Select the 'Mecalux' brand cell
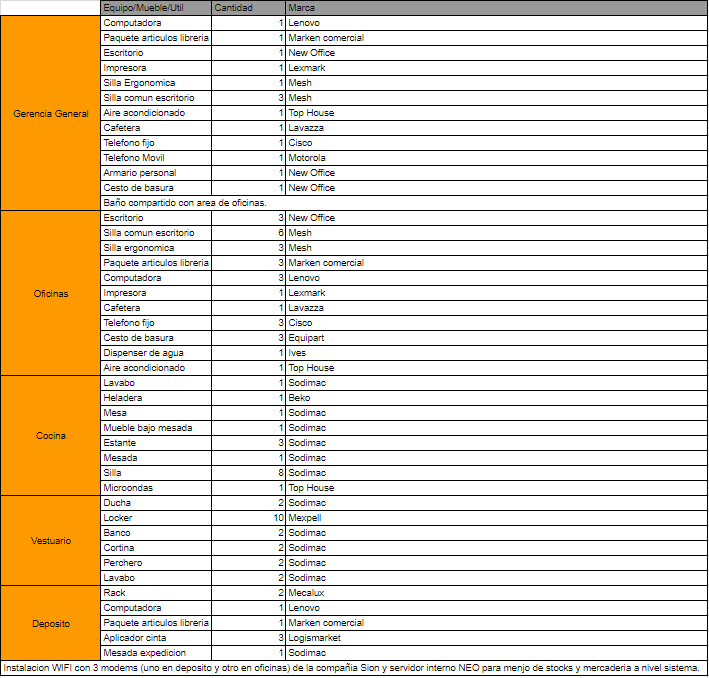Screen dimensions: 709x678 [x=496, y=593]
